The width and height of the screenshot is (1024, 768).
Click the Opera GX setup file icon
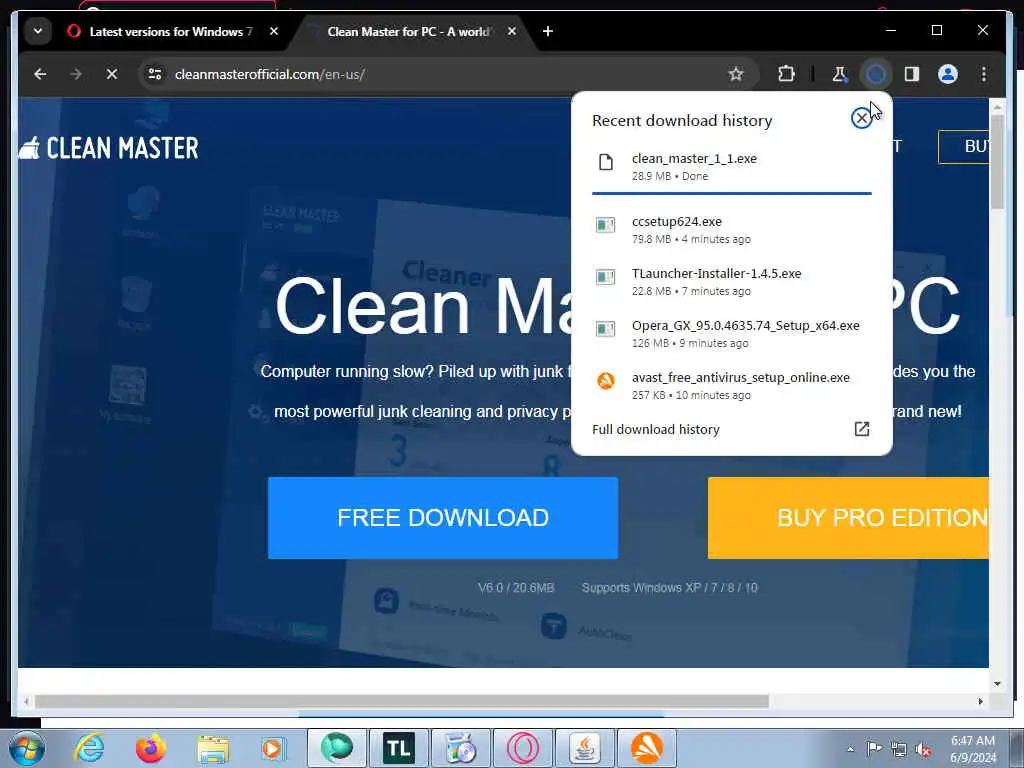[x=605, y=329]
